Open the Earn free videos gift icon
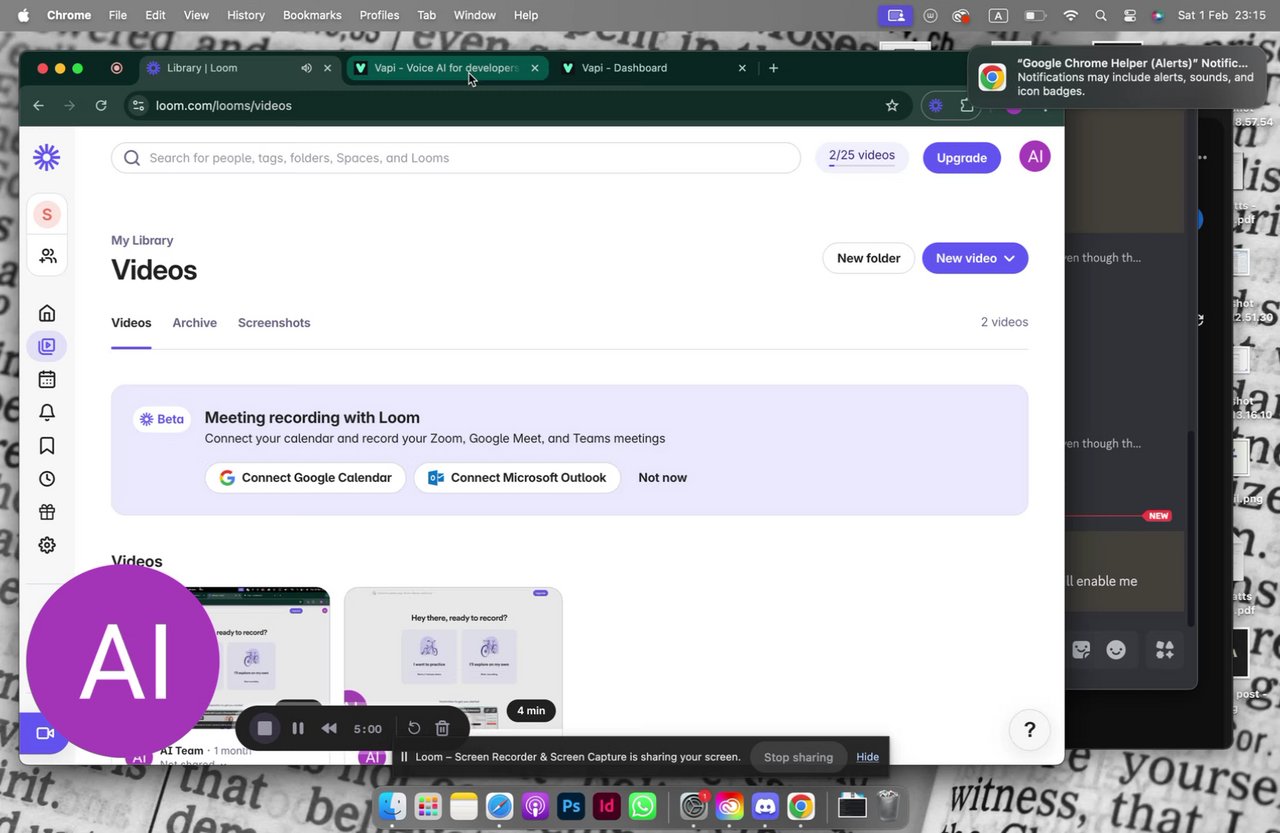1280x833 pixels. click(47, 512)
